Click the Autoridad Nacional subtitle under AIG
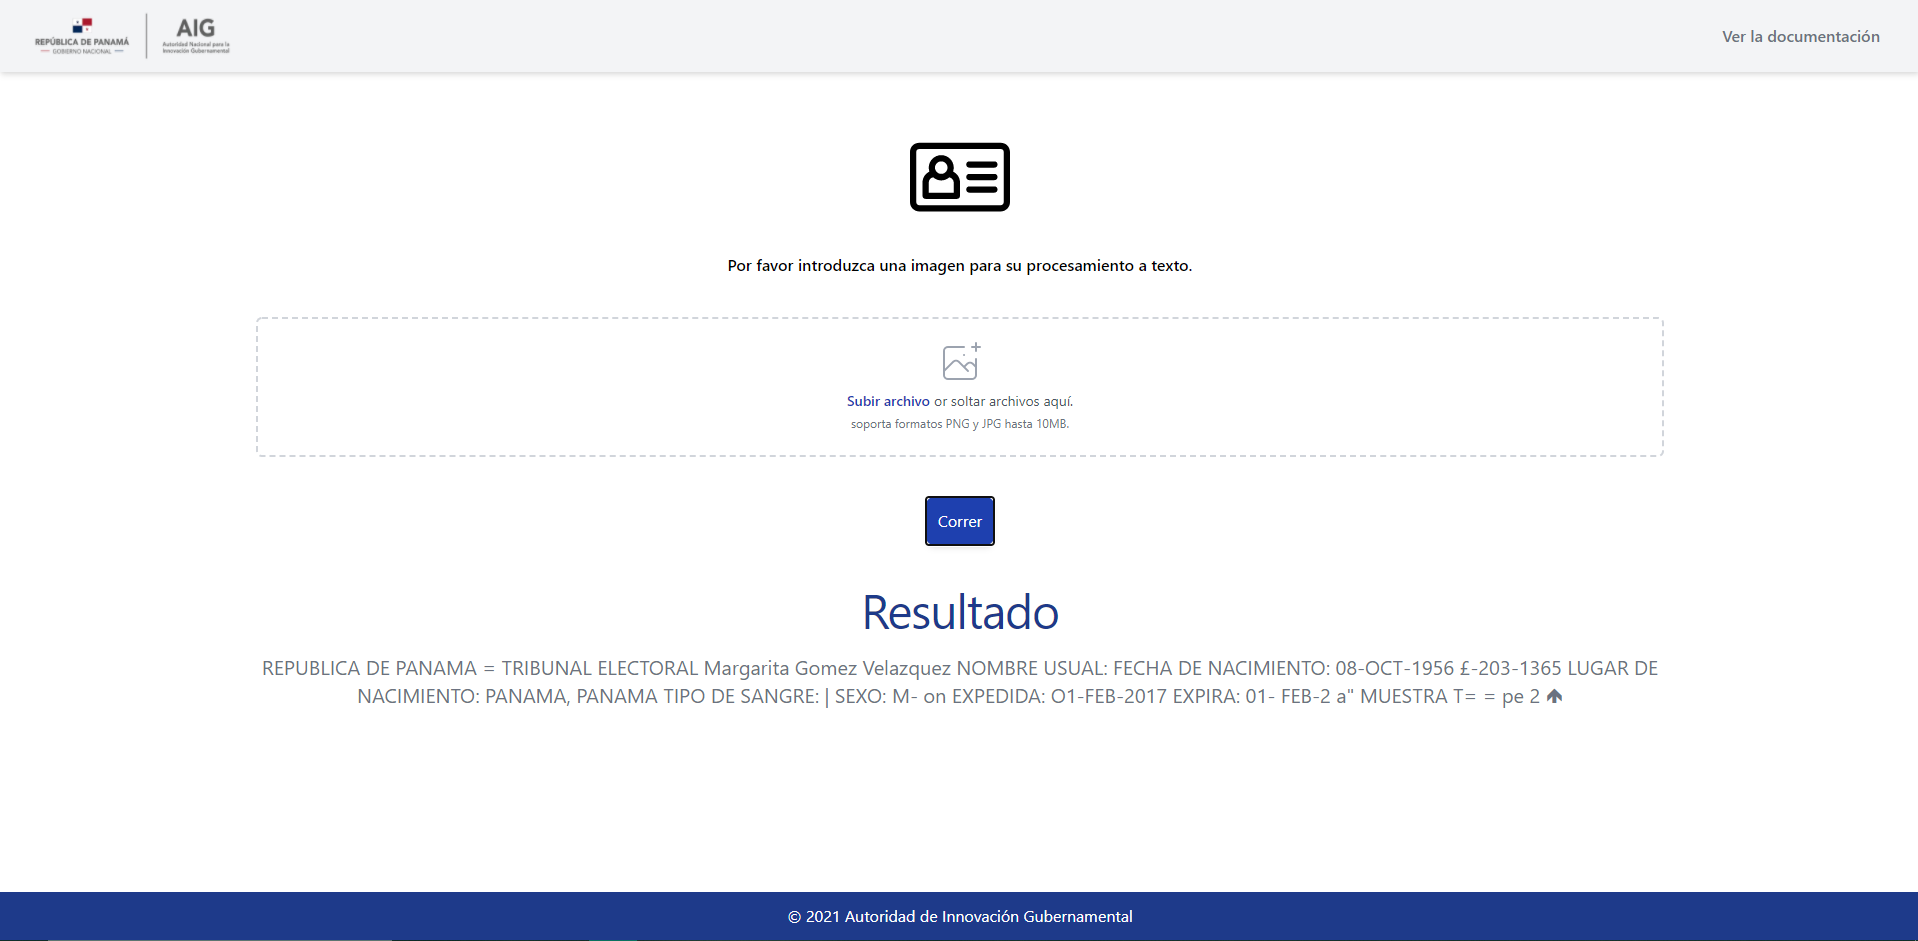The height and width of the screenshot is (941, 1918). point(195,45)
